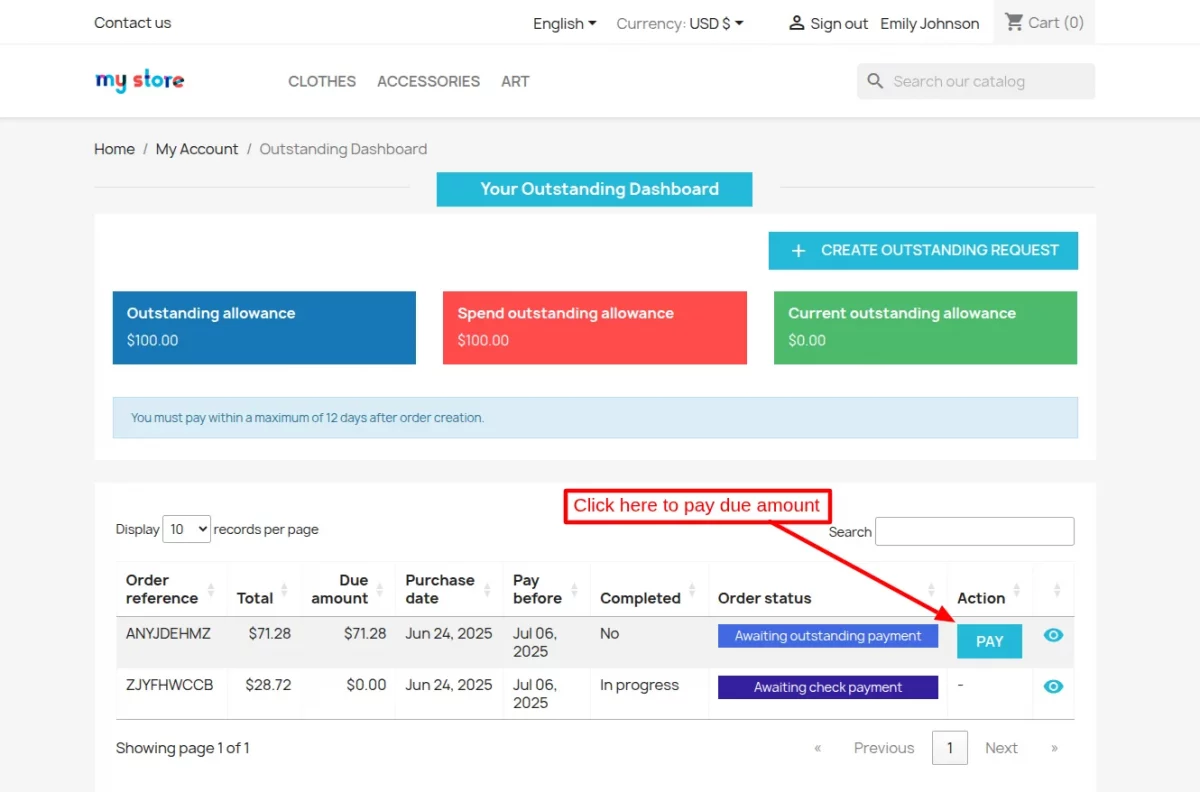Click the Outstanding allowance blue card
This screenshot has height=792, width=1200.
(x=264, y=328)
